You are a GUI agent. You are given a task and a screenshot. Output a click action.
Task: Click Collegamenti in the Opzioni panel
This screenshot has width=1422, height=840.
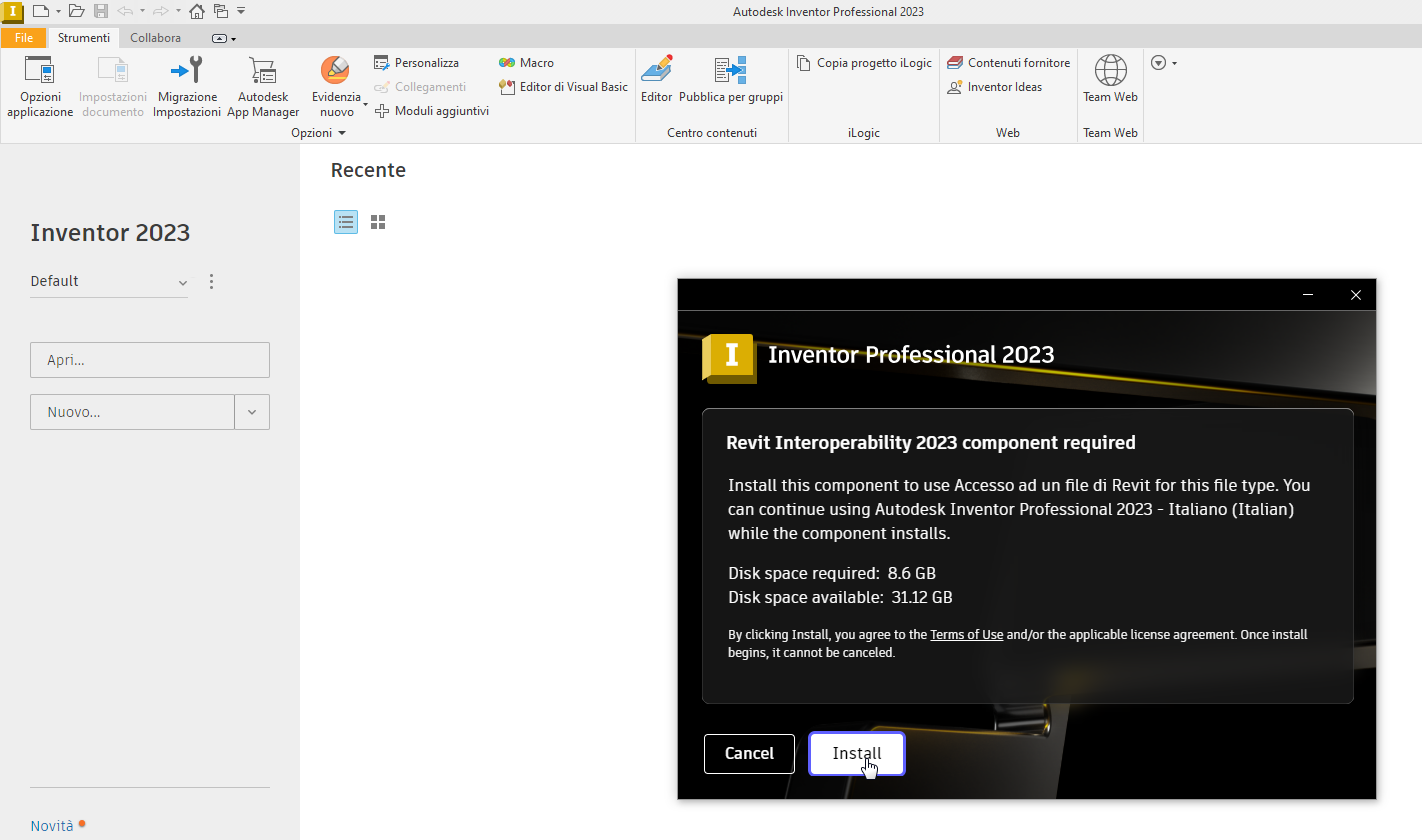tap(420, 87)
